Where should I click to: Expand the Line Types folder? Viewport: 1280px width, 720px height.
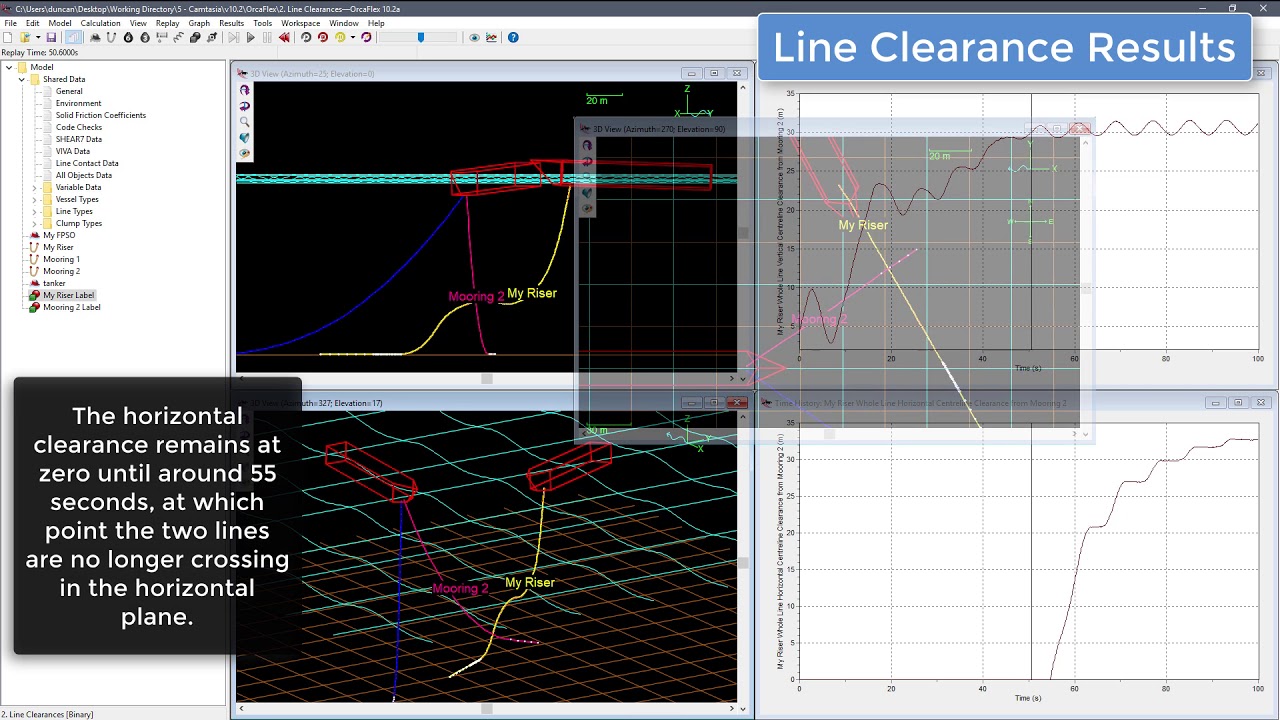click(x=34, y=211)
